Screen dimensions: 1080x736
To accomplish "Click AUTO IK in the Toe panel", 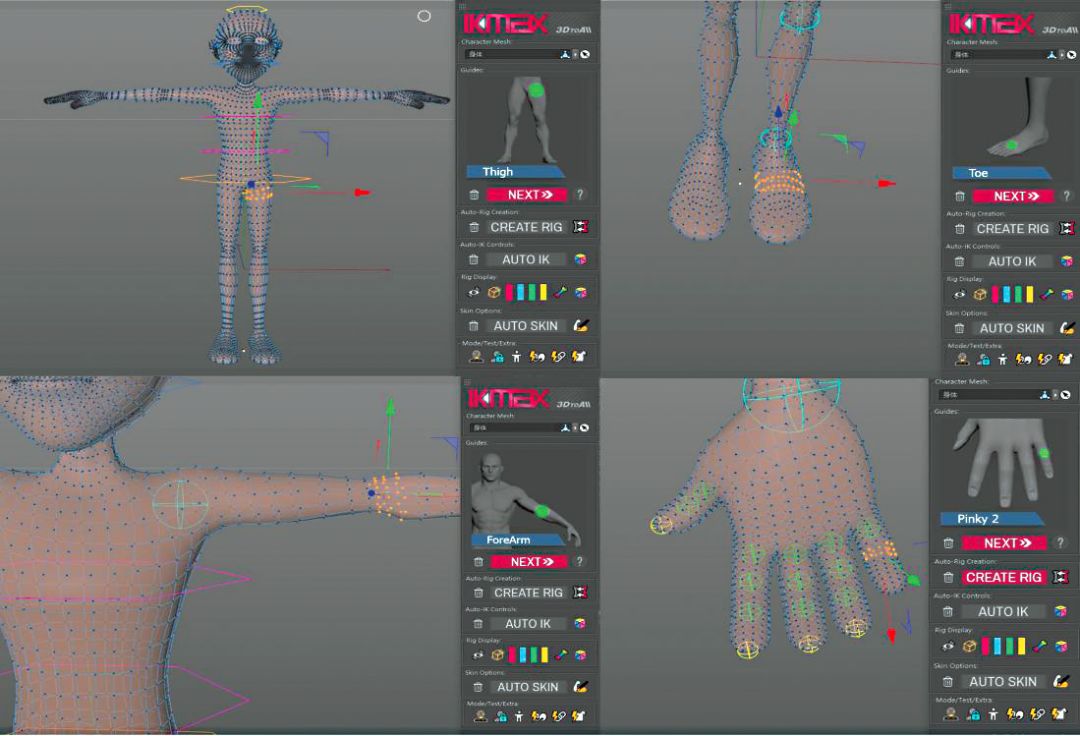I will point(1012,262).
